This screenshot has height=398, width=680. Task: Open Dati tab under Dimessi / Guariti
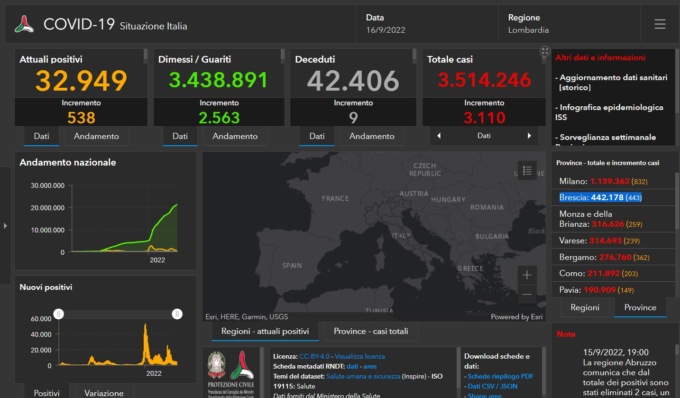click(x=180, y=136)
